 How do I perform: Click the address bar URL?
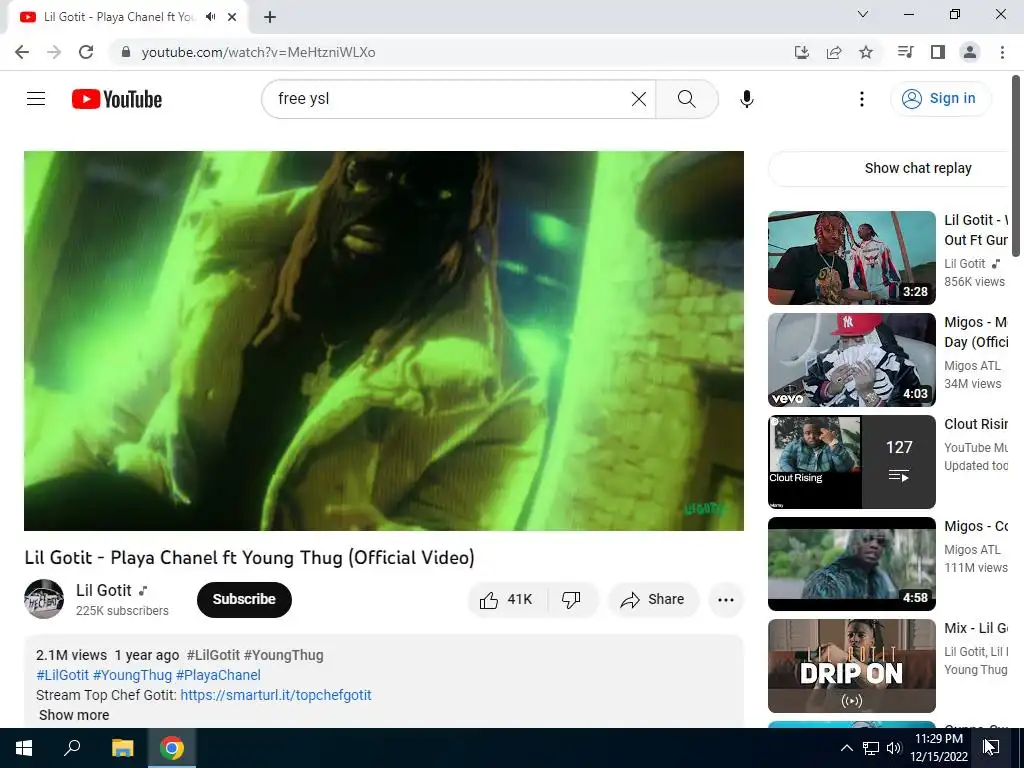pos(259,52)
